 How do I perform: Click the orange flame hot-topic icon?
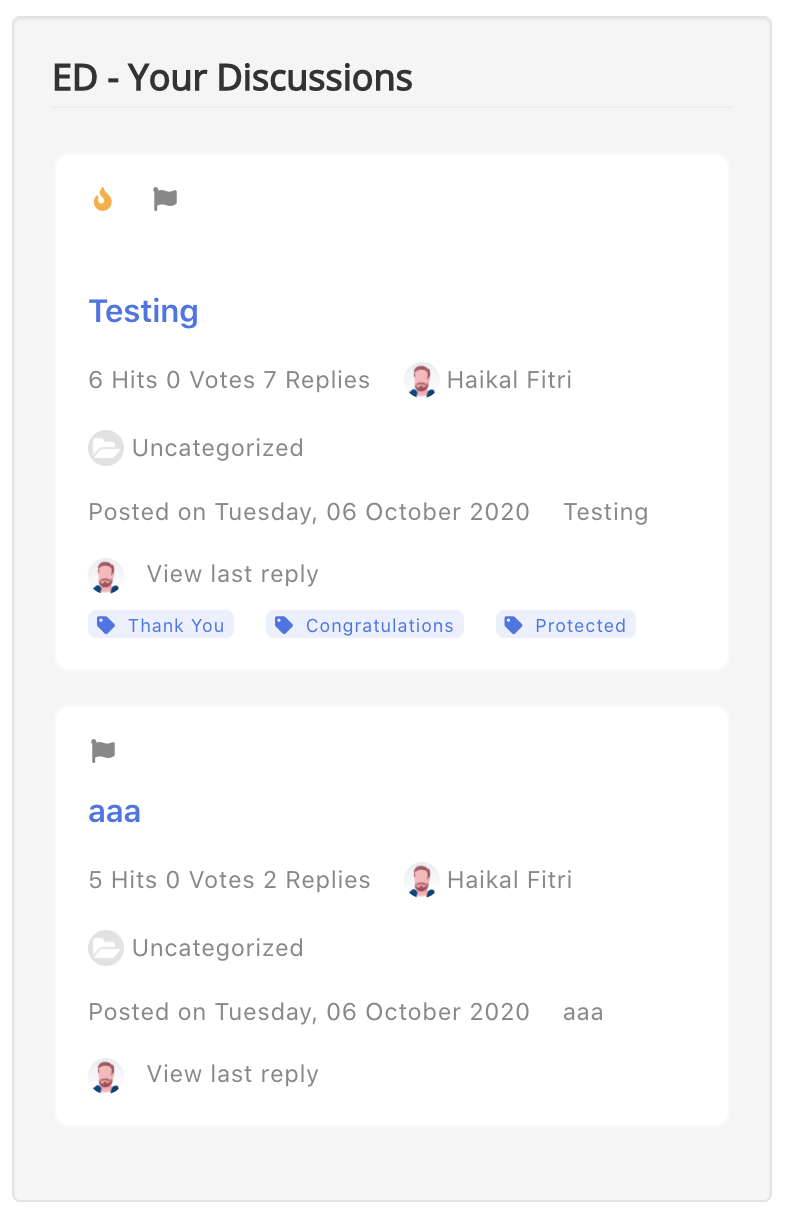point(102,199)
